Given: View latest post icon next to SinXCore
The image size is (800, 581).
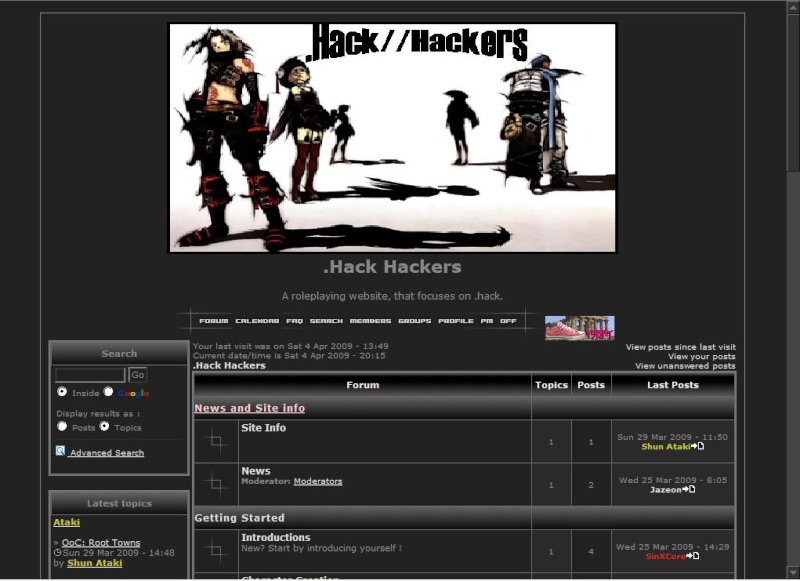Looking at the screenshot, I should pos(693,555).
